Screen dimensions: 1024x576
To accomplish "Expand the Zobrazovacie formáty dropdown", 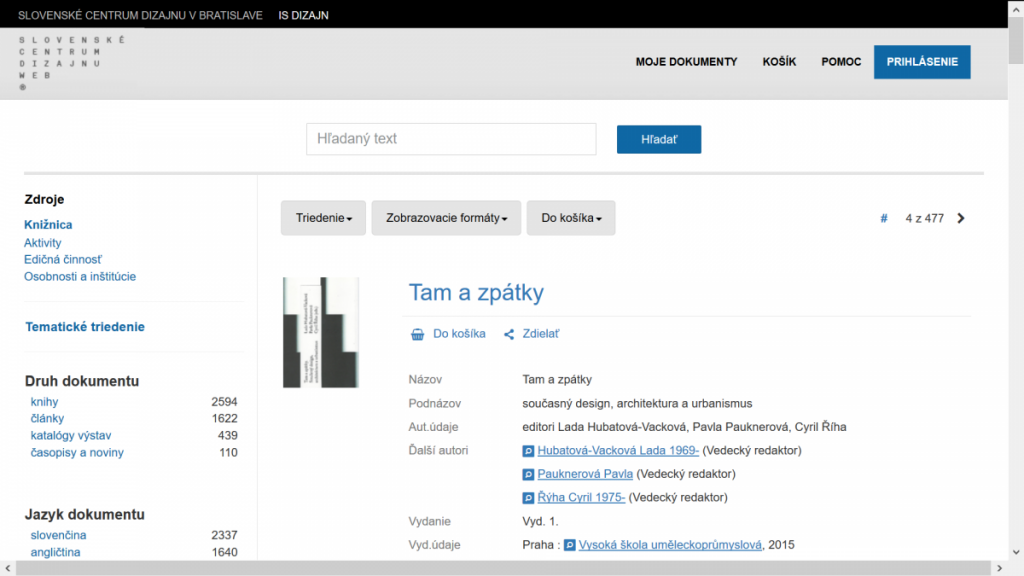I will 446,218.
